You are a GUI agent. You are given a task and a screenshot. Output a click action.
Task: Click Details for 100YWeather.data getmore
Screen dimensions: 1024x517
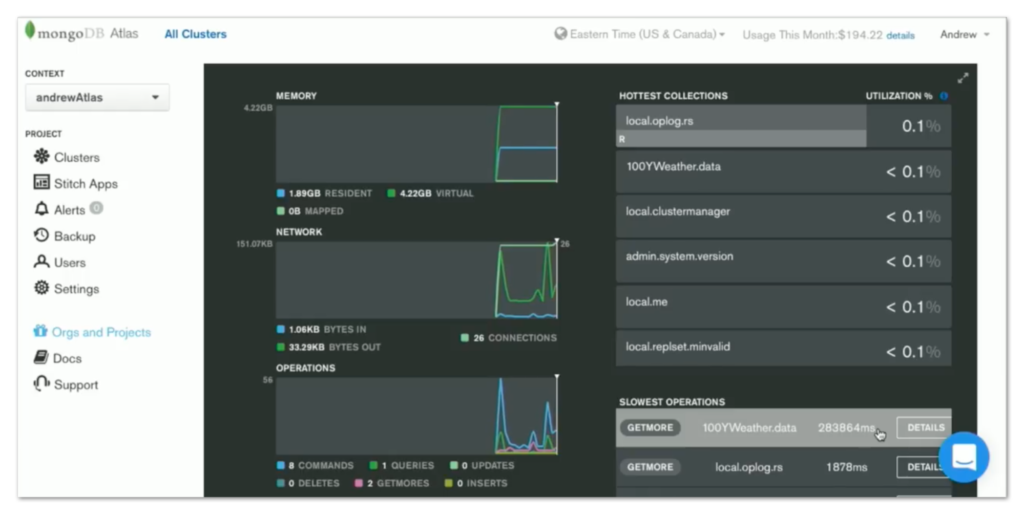point(924,428)
